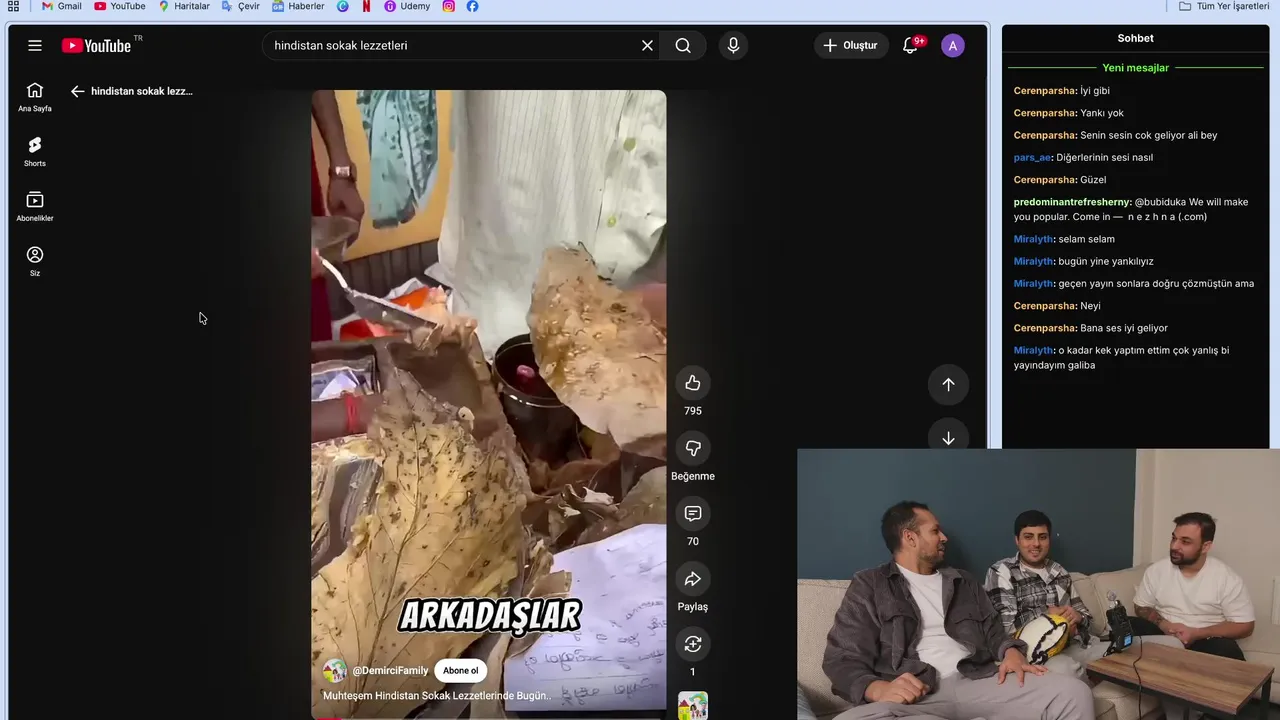
Task: Click the 'hindistan sokak lezz...' header title
Action: pyautogui.click(x=142, y=91)
